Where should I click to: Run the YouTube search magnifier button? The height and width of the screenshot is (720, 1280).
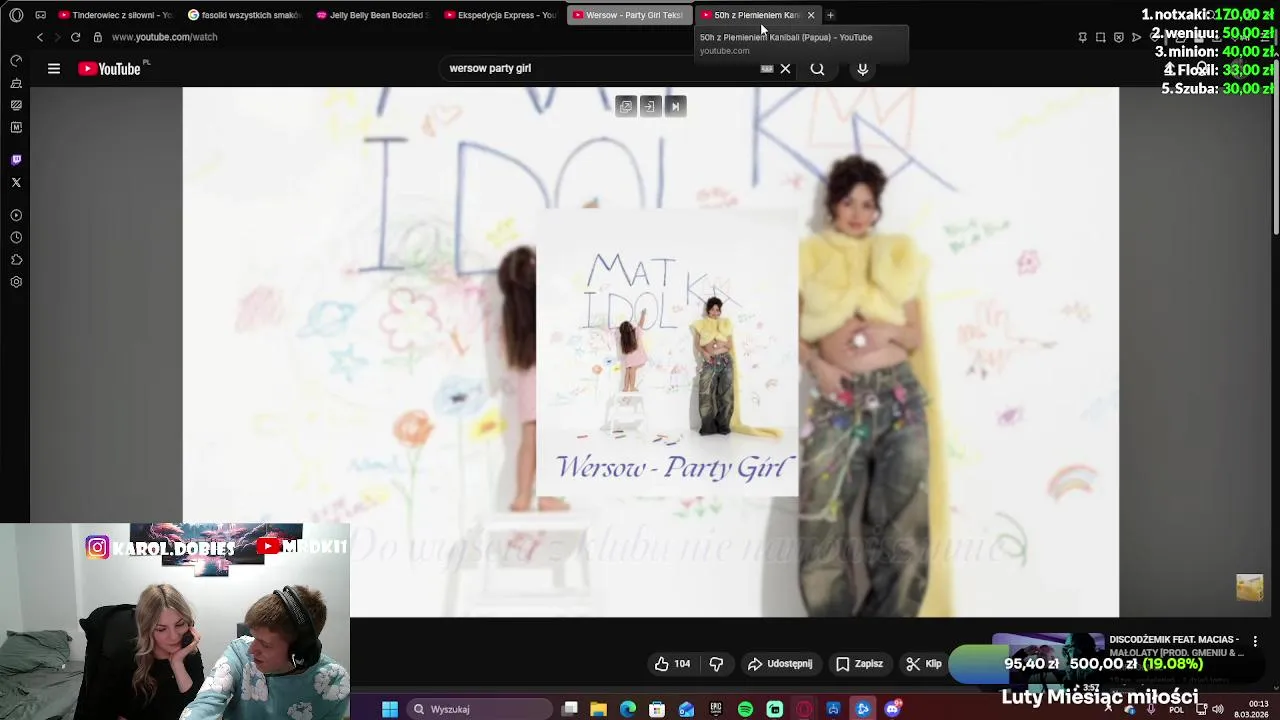818,68
